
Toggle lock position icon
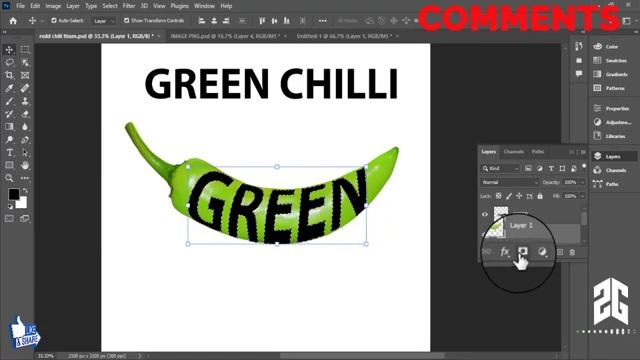(x=519, y=196)
